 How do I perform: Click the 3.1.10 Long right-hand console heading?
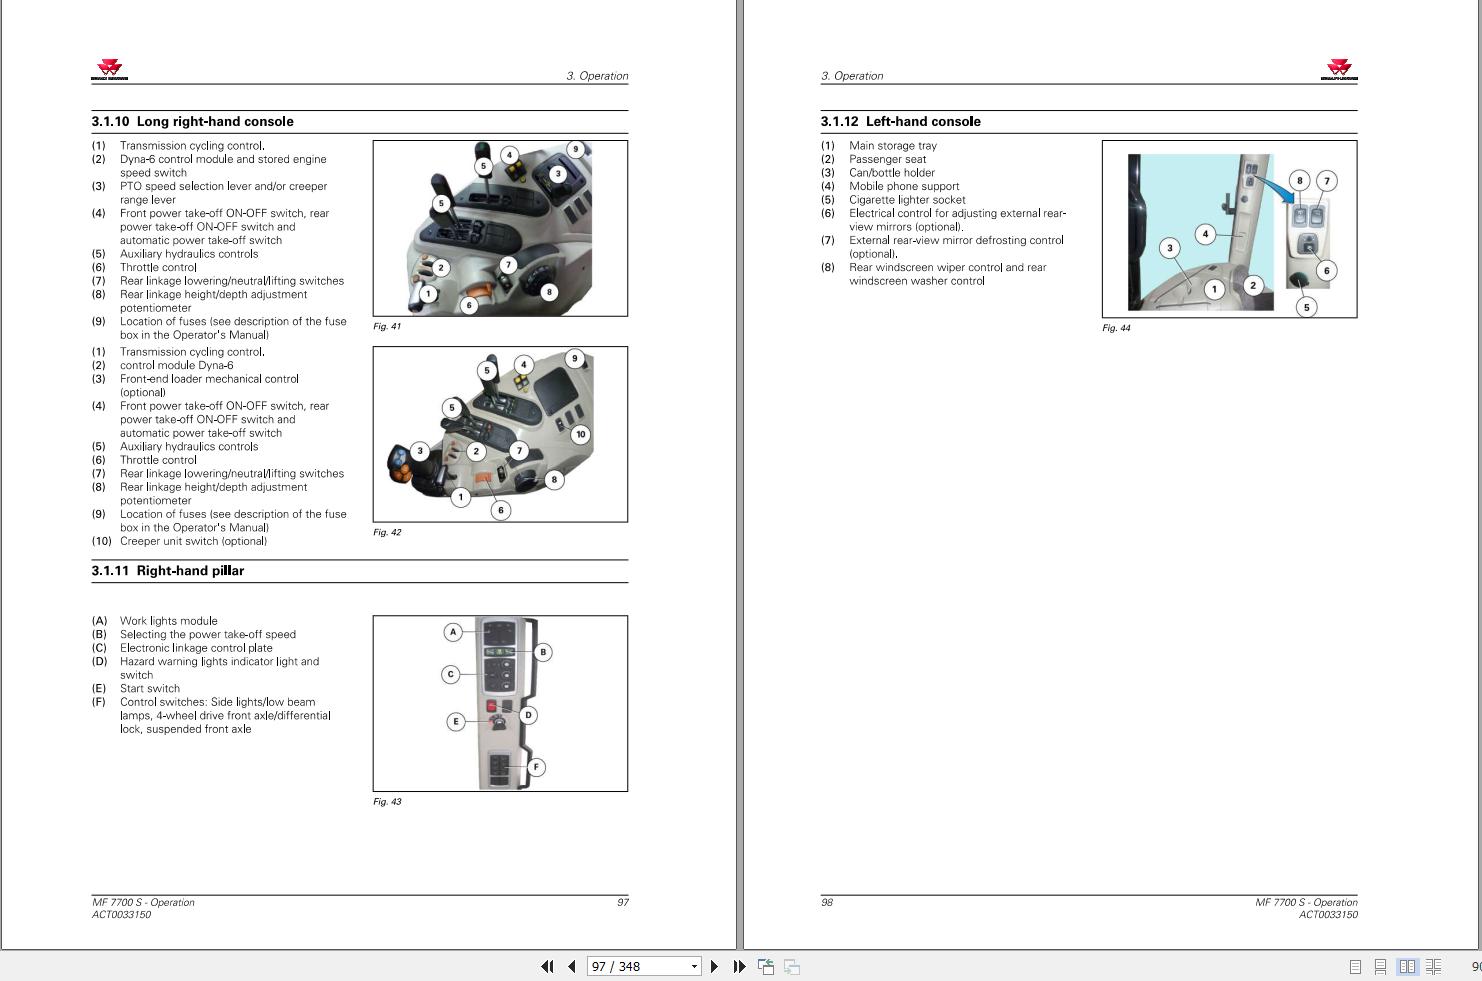[x=193, y=121]
